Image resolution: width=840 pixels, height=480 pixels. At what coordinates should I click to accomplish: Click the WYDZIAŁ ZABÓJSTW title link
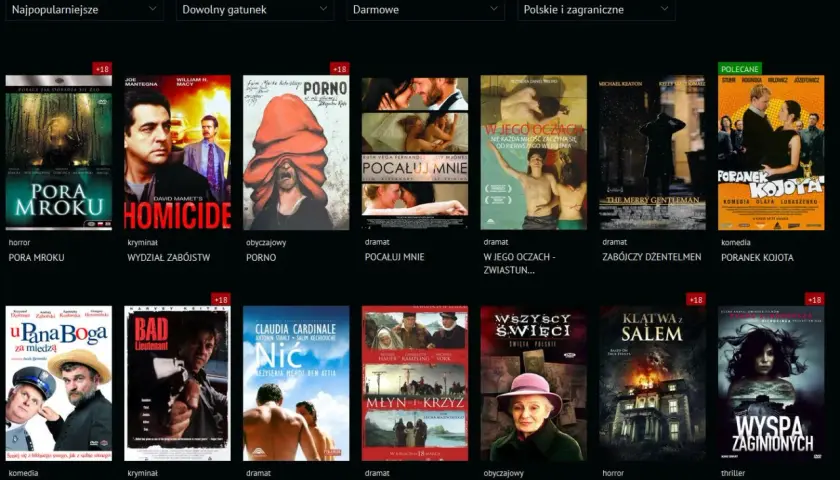169,258
